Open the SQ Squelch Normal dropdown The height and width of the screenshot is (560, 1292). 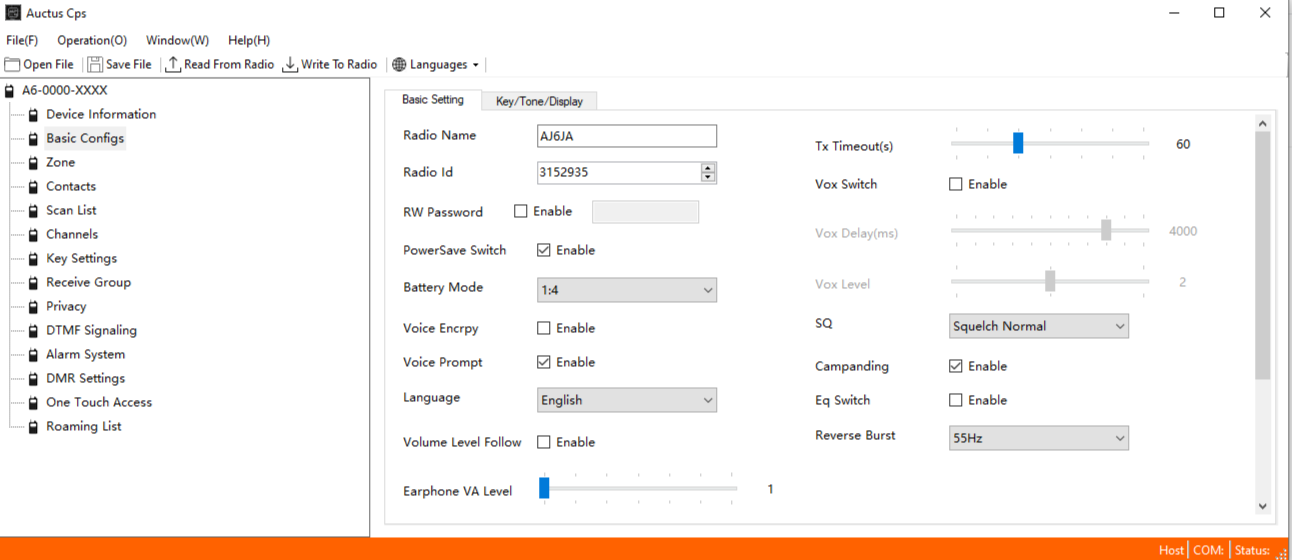[1038, 326]
